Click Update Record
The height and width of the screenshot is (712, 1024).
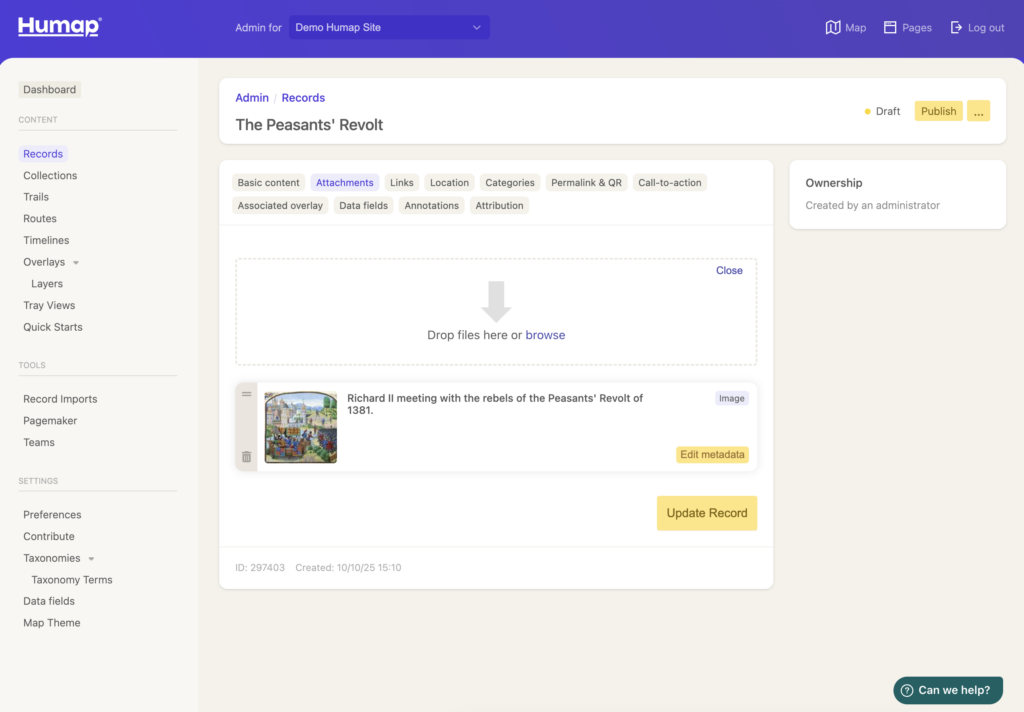(x=707, y=513)
